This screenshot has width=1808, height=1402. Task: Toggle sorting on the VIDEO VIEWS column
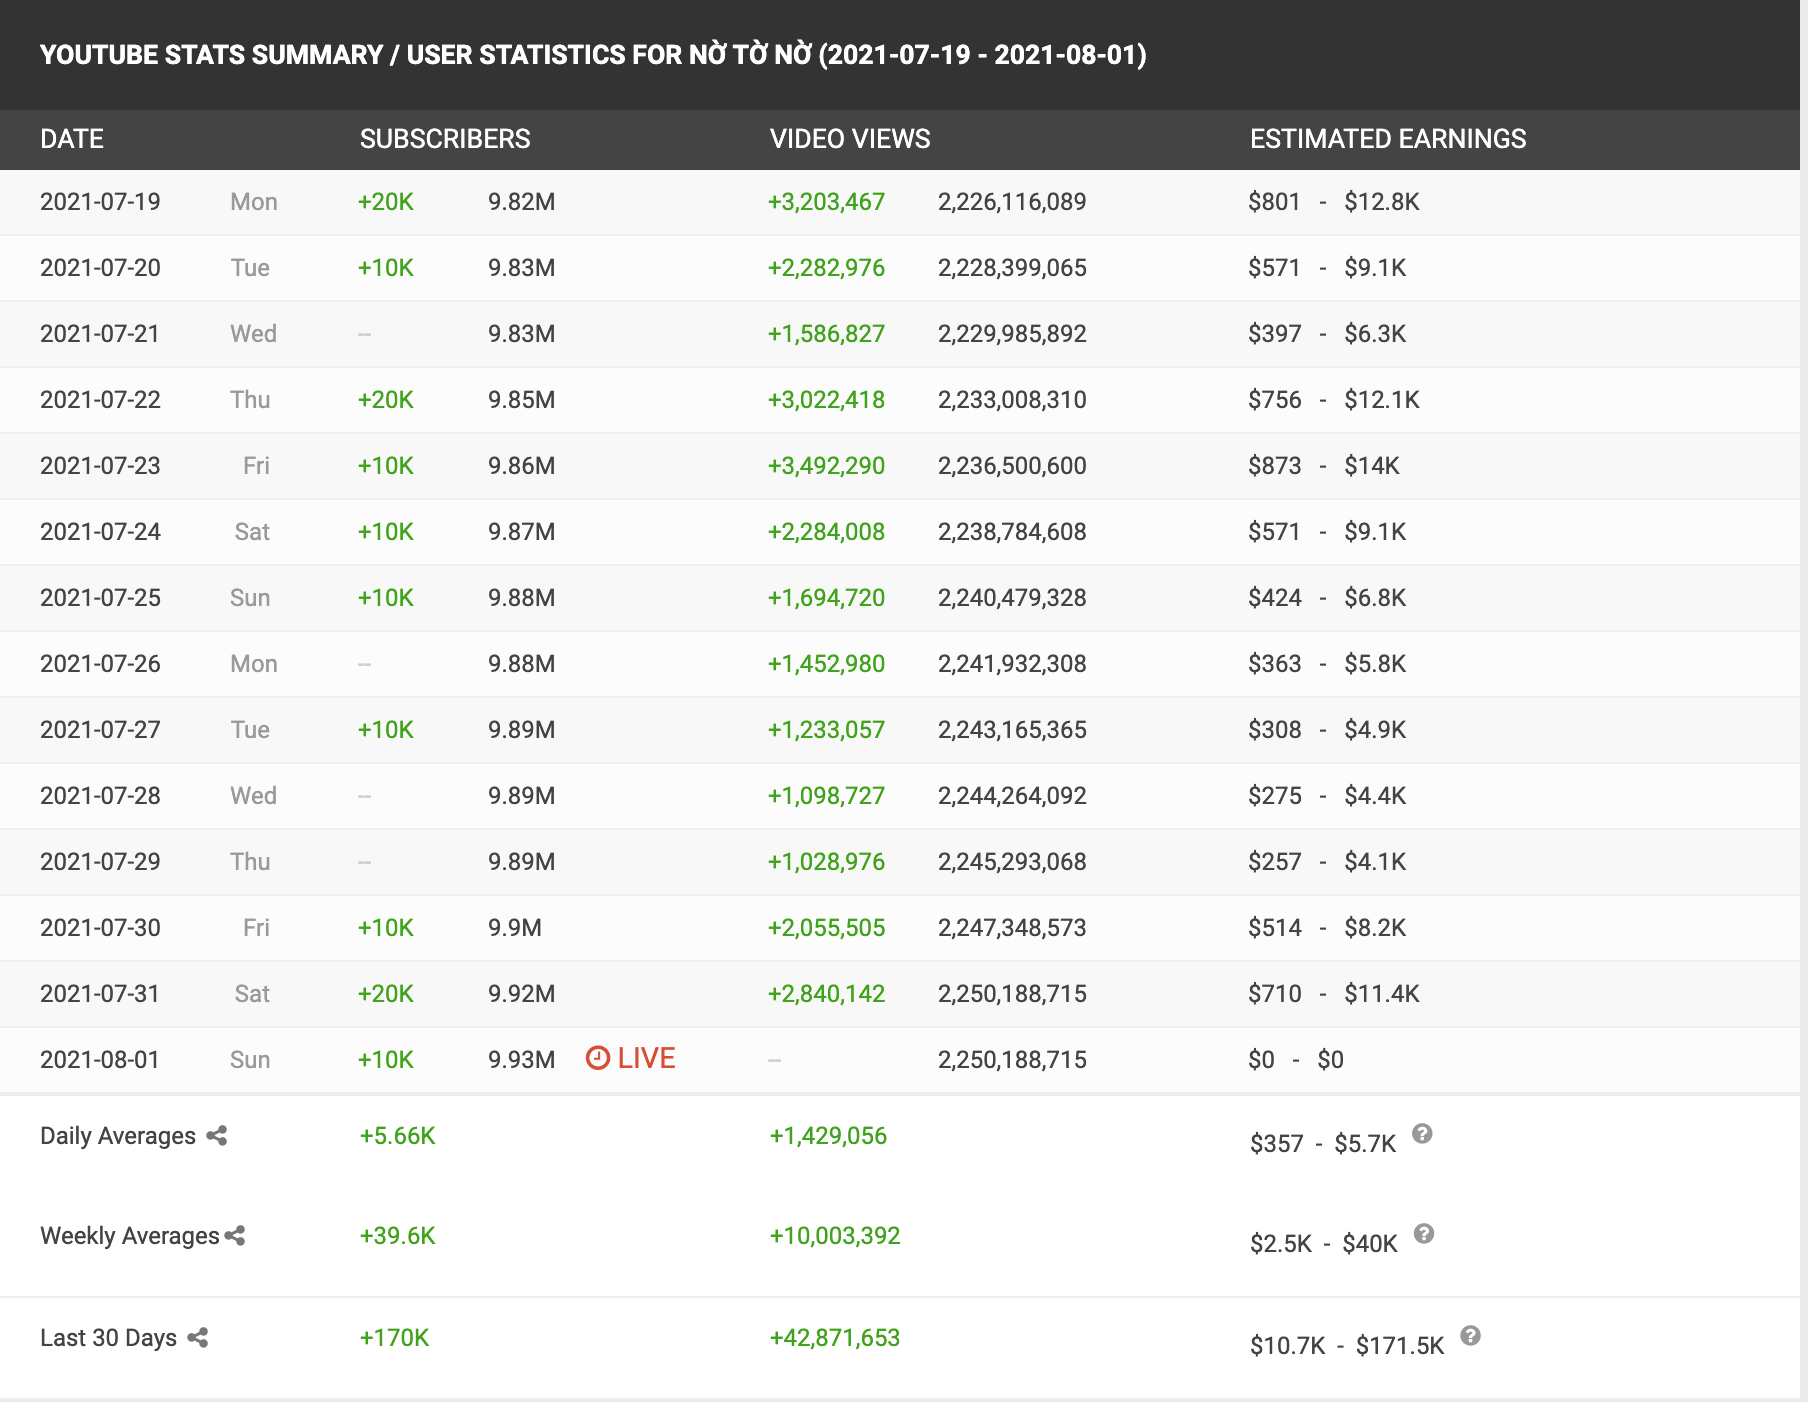pyautogui.click(x=849, y=139)
